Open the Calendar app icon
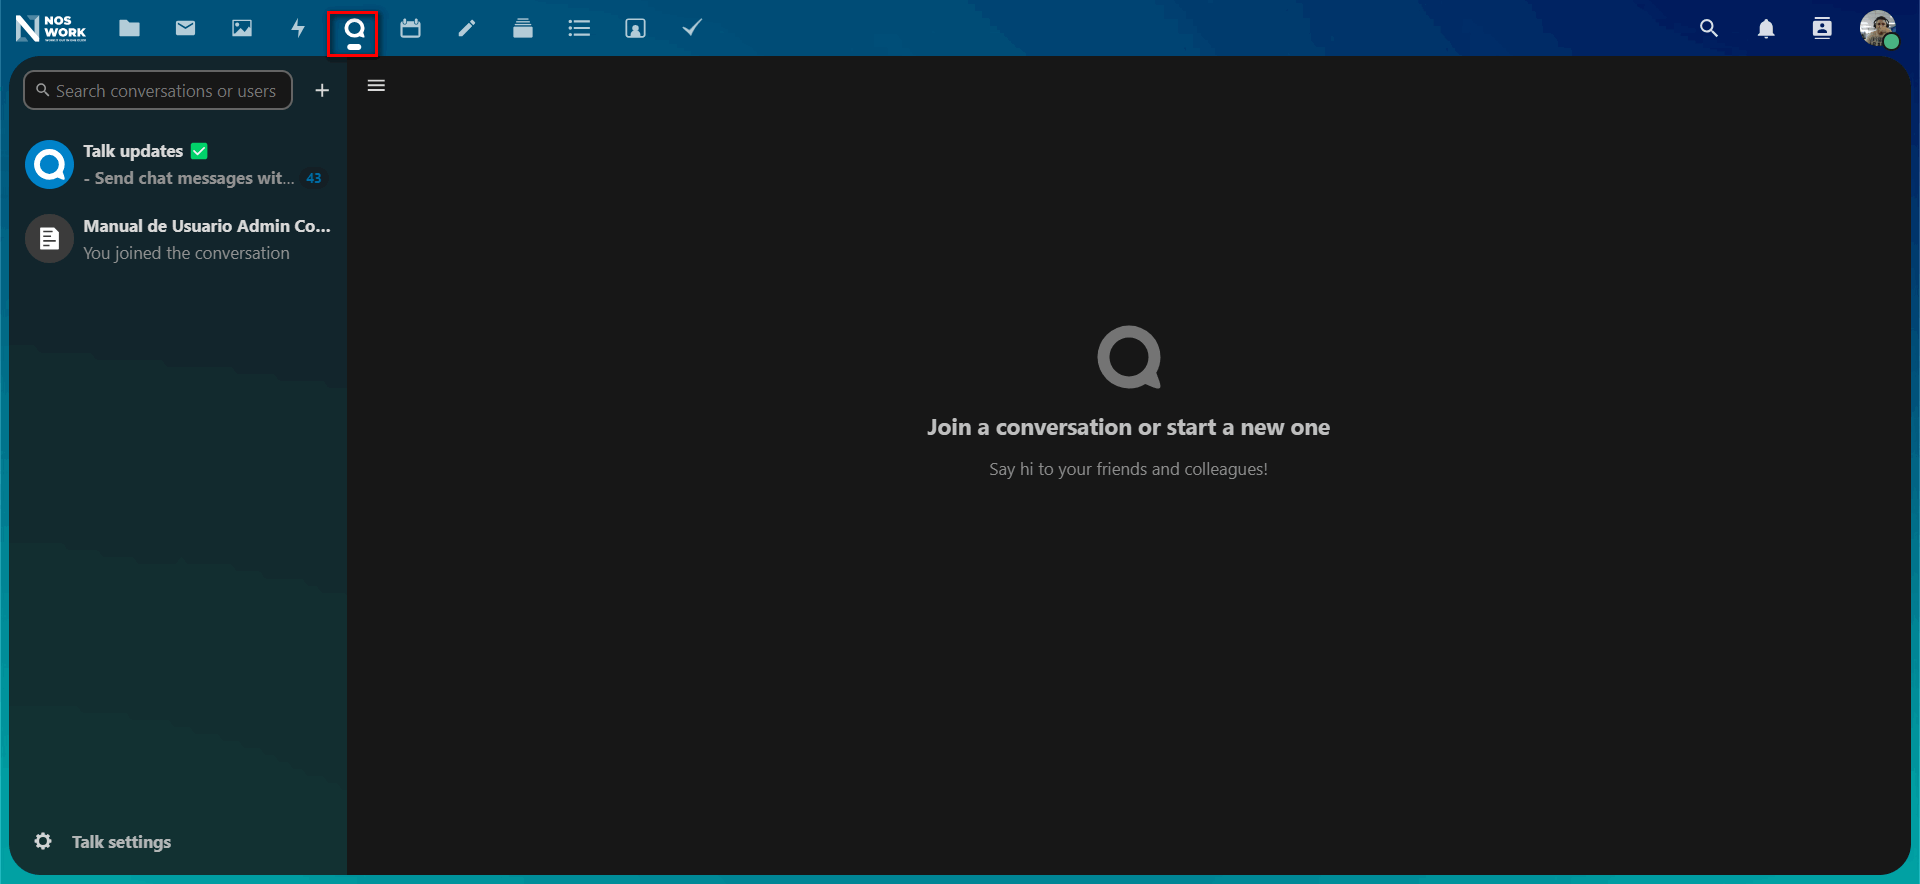Image resolution: width=1920 pixels, height=884 pixels. tap(410, 28)
